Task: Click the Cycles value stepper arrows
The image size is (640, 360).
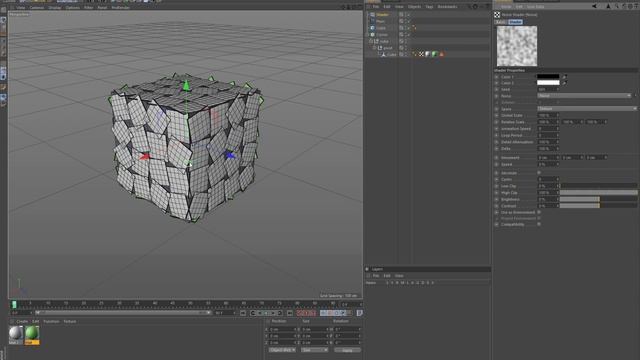Action: [x=558, y=179]
